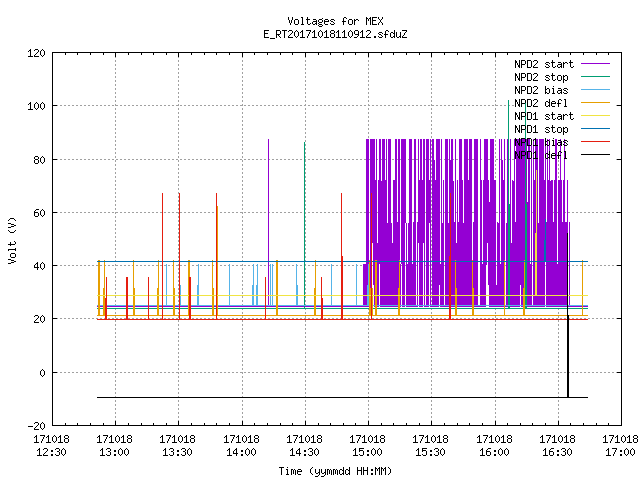Select the 'NPD2 defl' legend label
This screenshot has height=480, width=640.
tap(541, 103)
